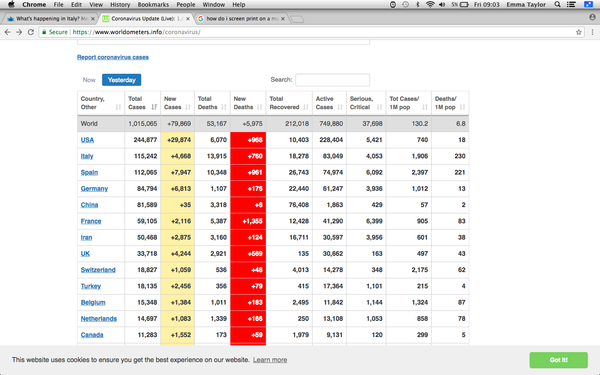Close the Coronavirus Update tab

[x=188, y=18]
